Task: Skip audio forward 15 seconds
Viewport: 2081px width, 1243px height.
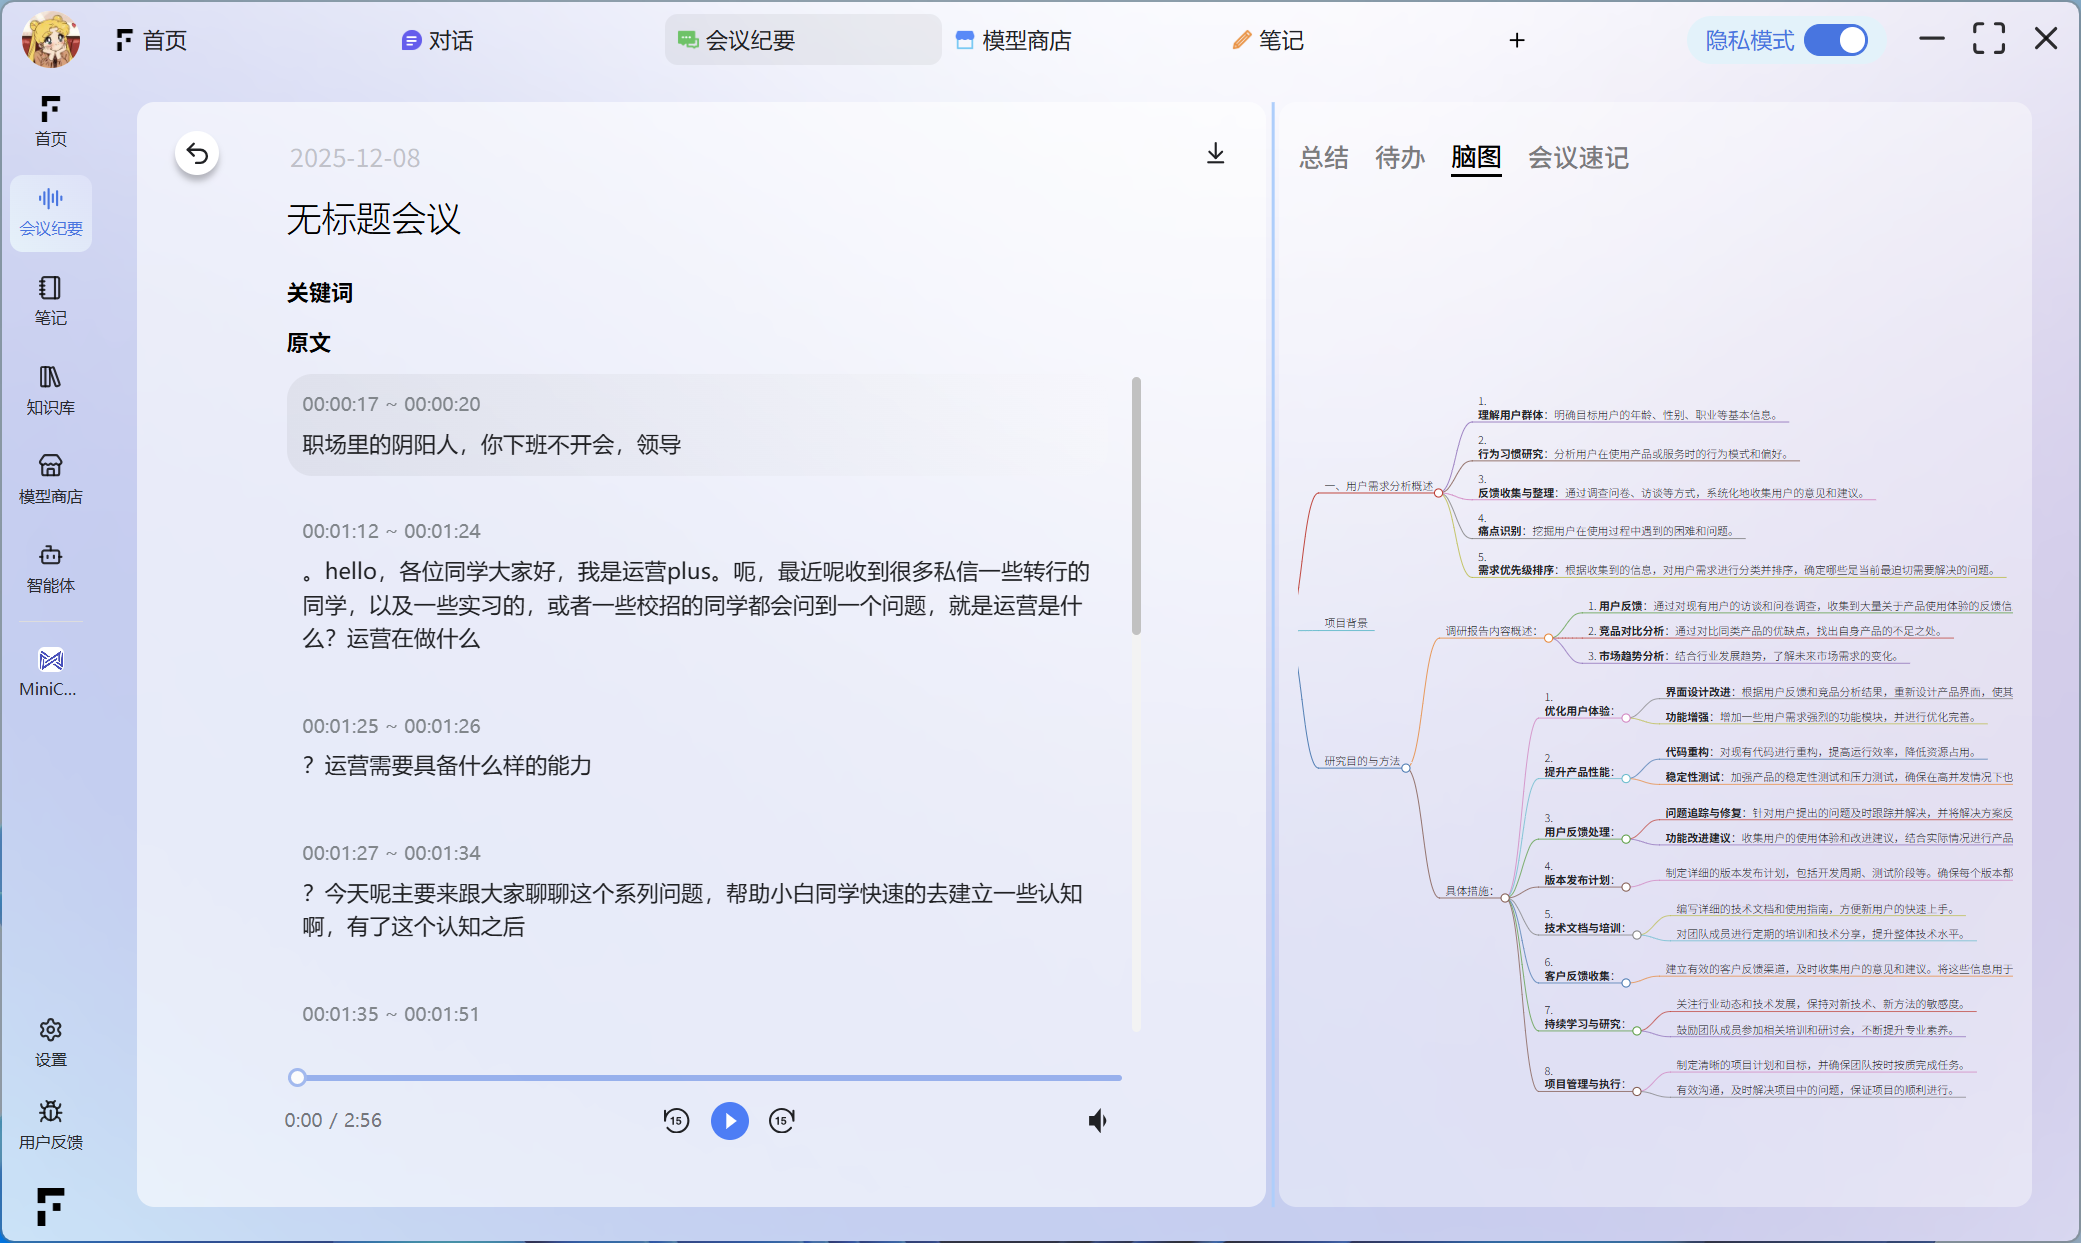Action: 782,1120
